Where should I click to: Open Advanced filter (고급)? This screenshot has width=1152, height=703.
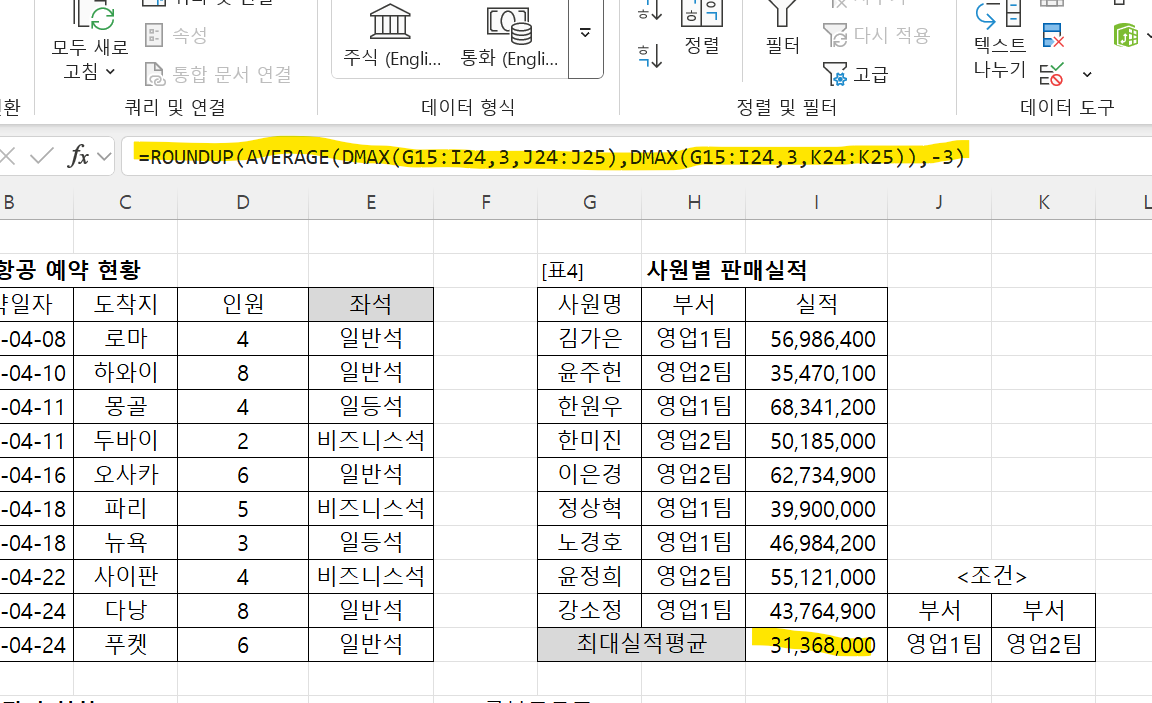(x=855, y=74)
